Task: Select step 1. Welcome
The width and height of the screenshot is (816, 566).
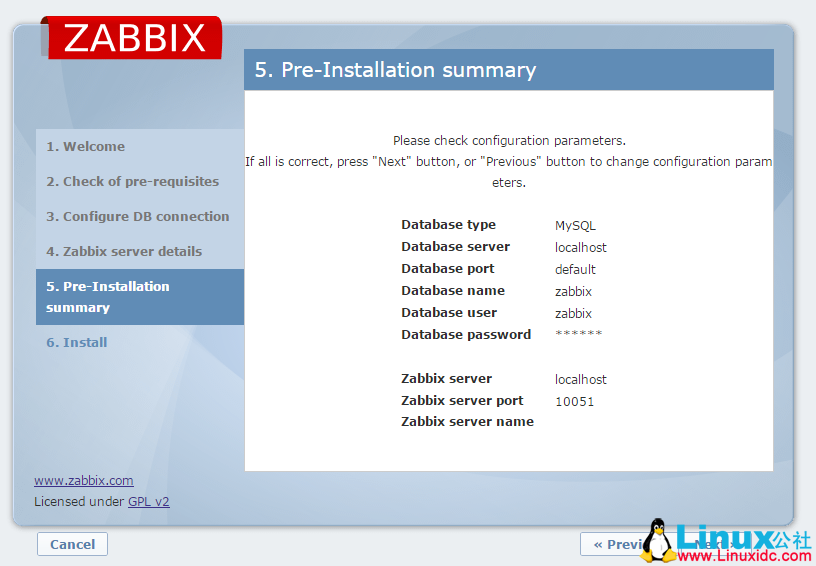Action: (x=85, y=146)
